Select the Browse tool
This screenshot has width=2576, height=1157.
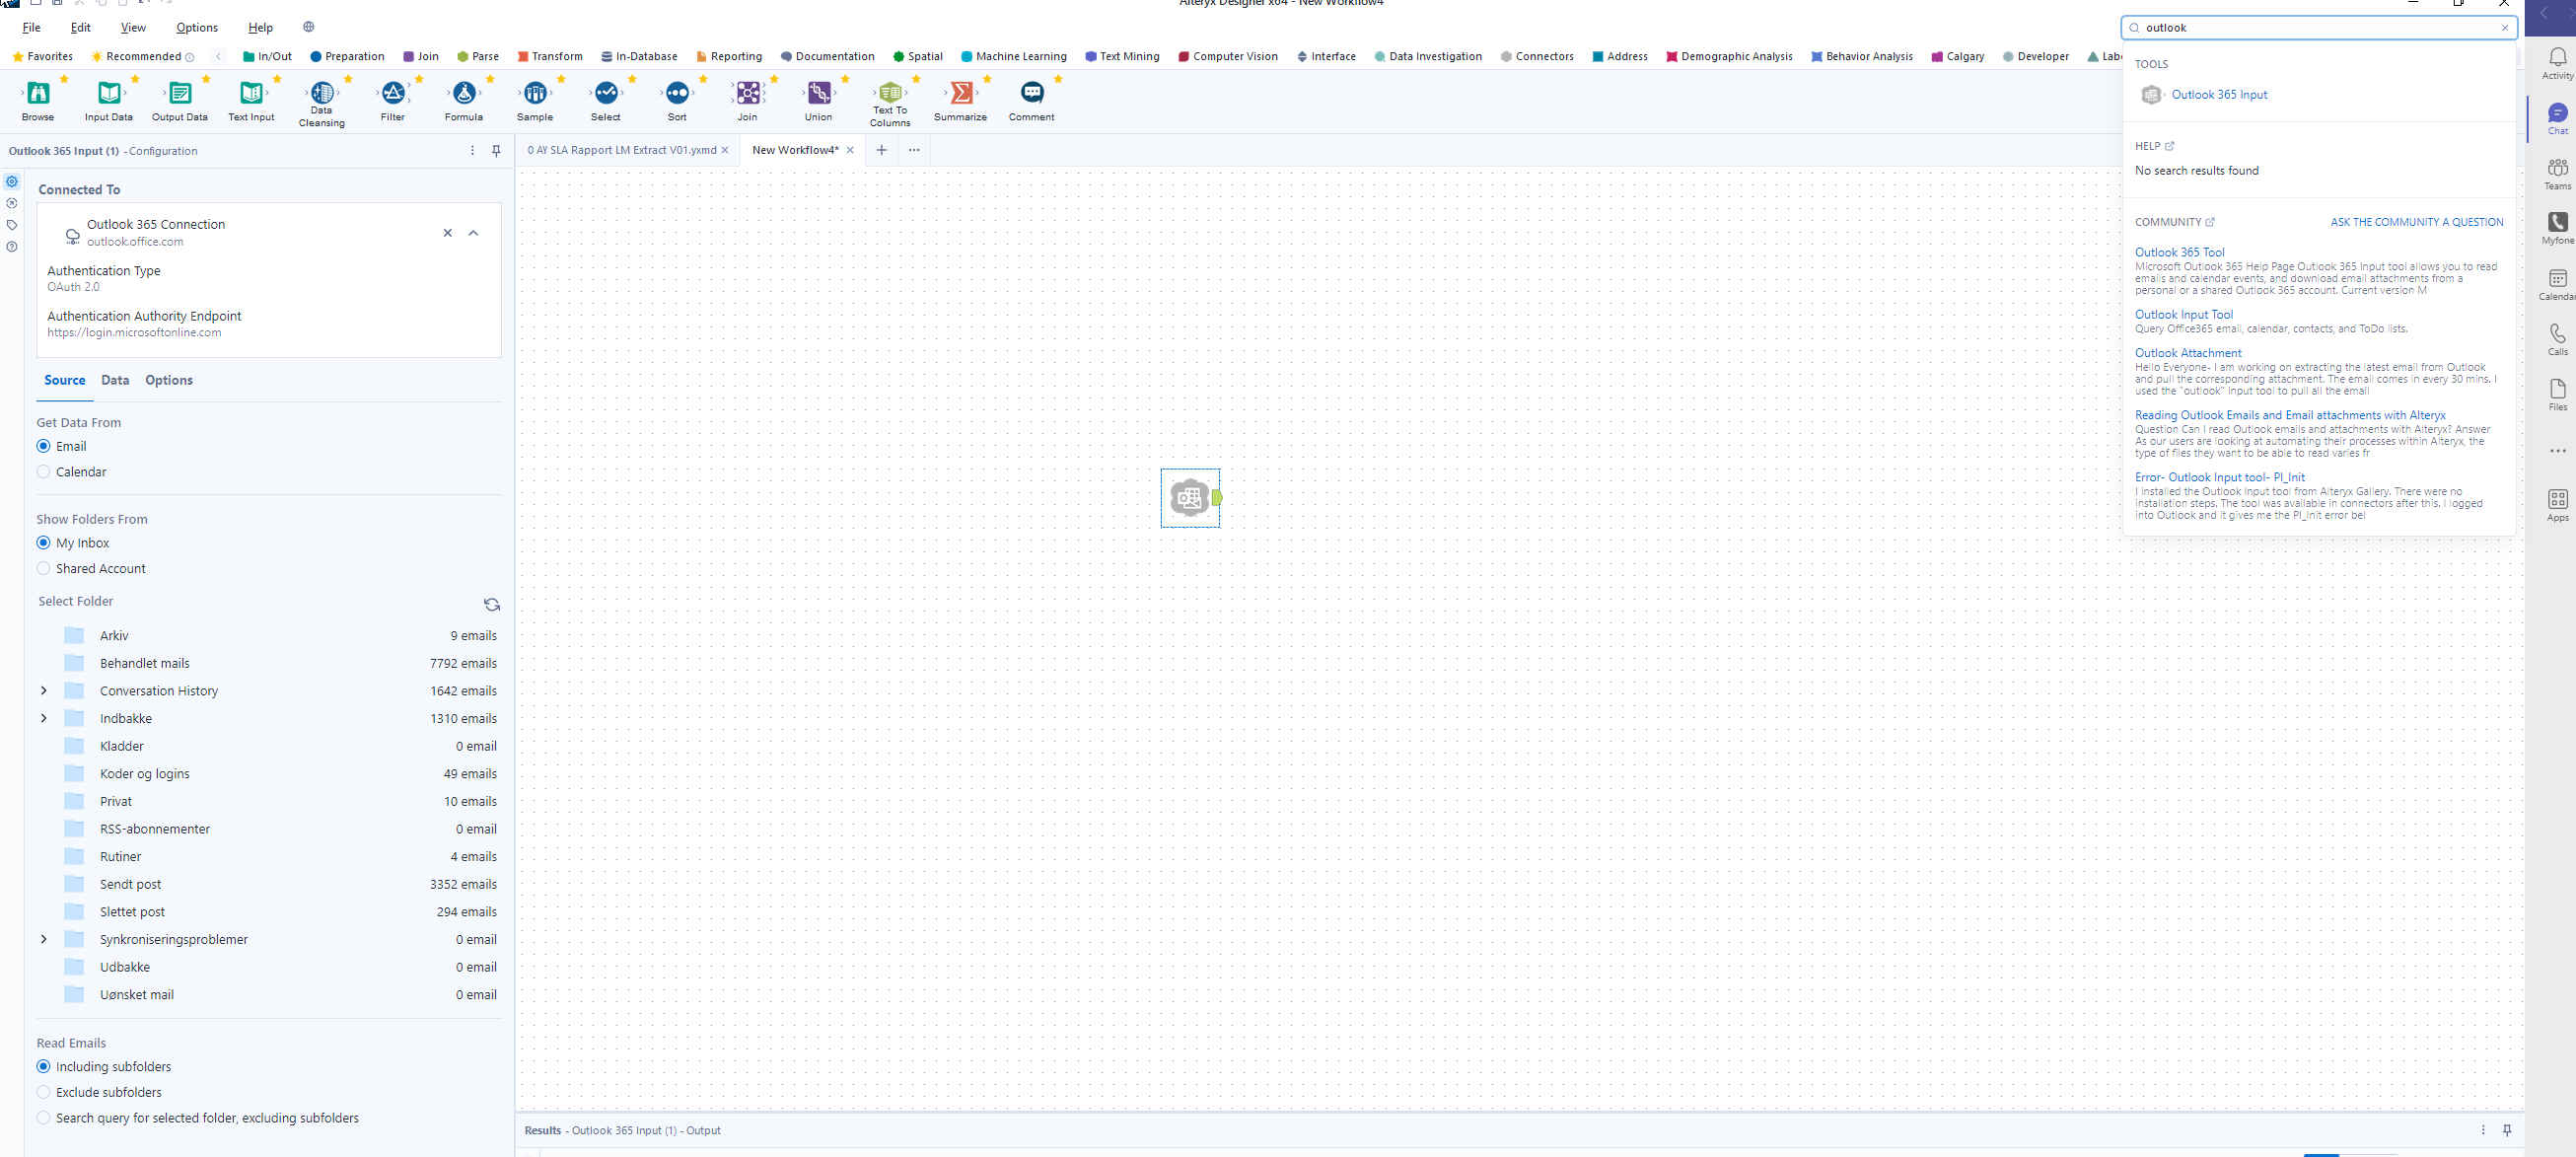37,95
